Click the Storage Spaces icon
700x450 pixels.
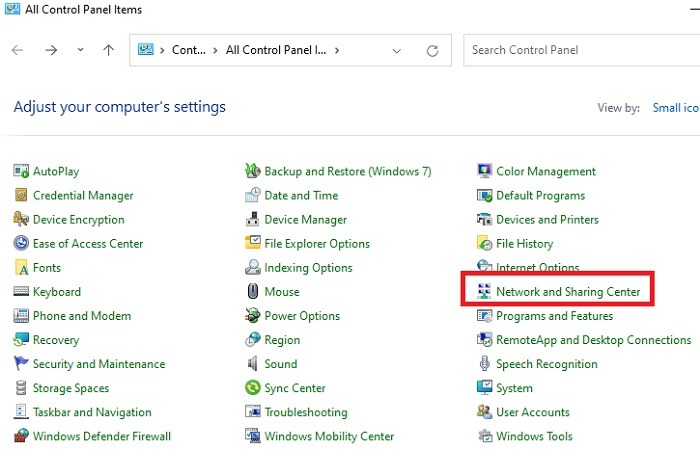point(21,388)
